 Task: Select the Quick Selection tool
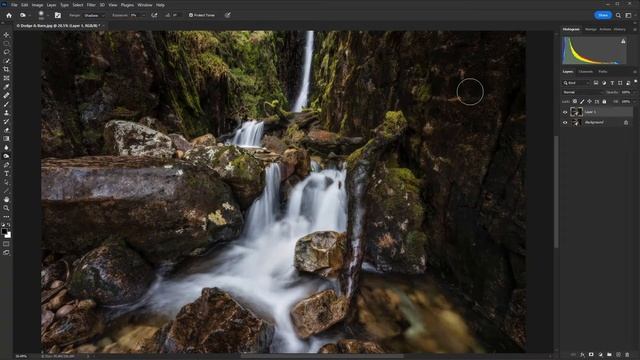(6, 61)
